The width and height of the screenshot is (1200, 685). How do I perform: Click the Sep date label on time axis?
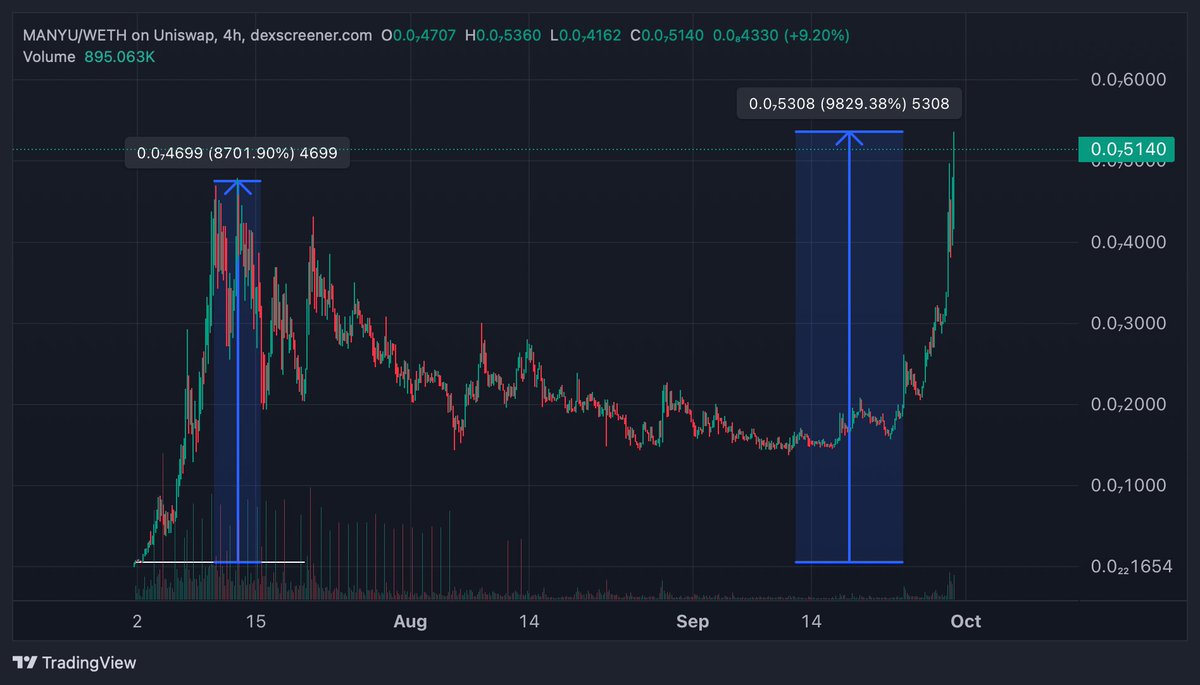[x=692, y=622]
